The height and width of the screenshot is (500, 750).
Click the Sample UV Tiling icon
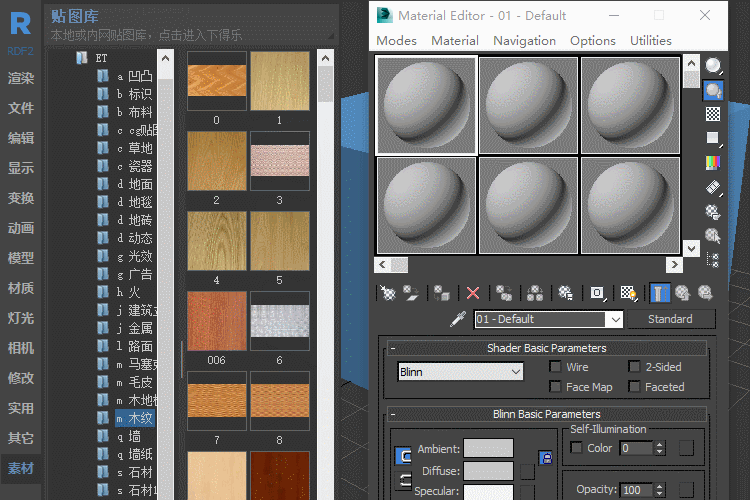pyautogui.click(x=713, y=138)
